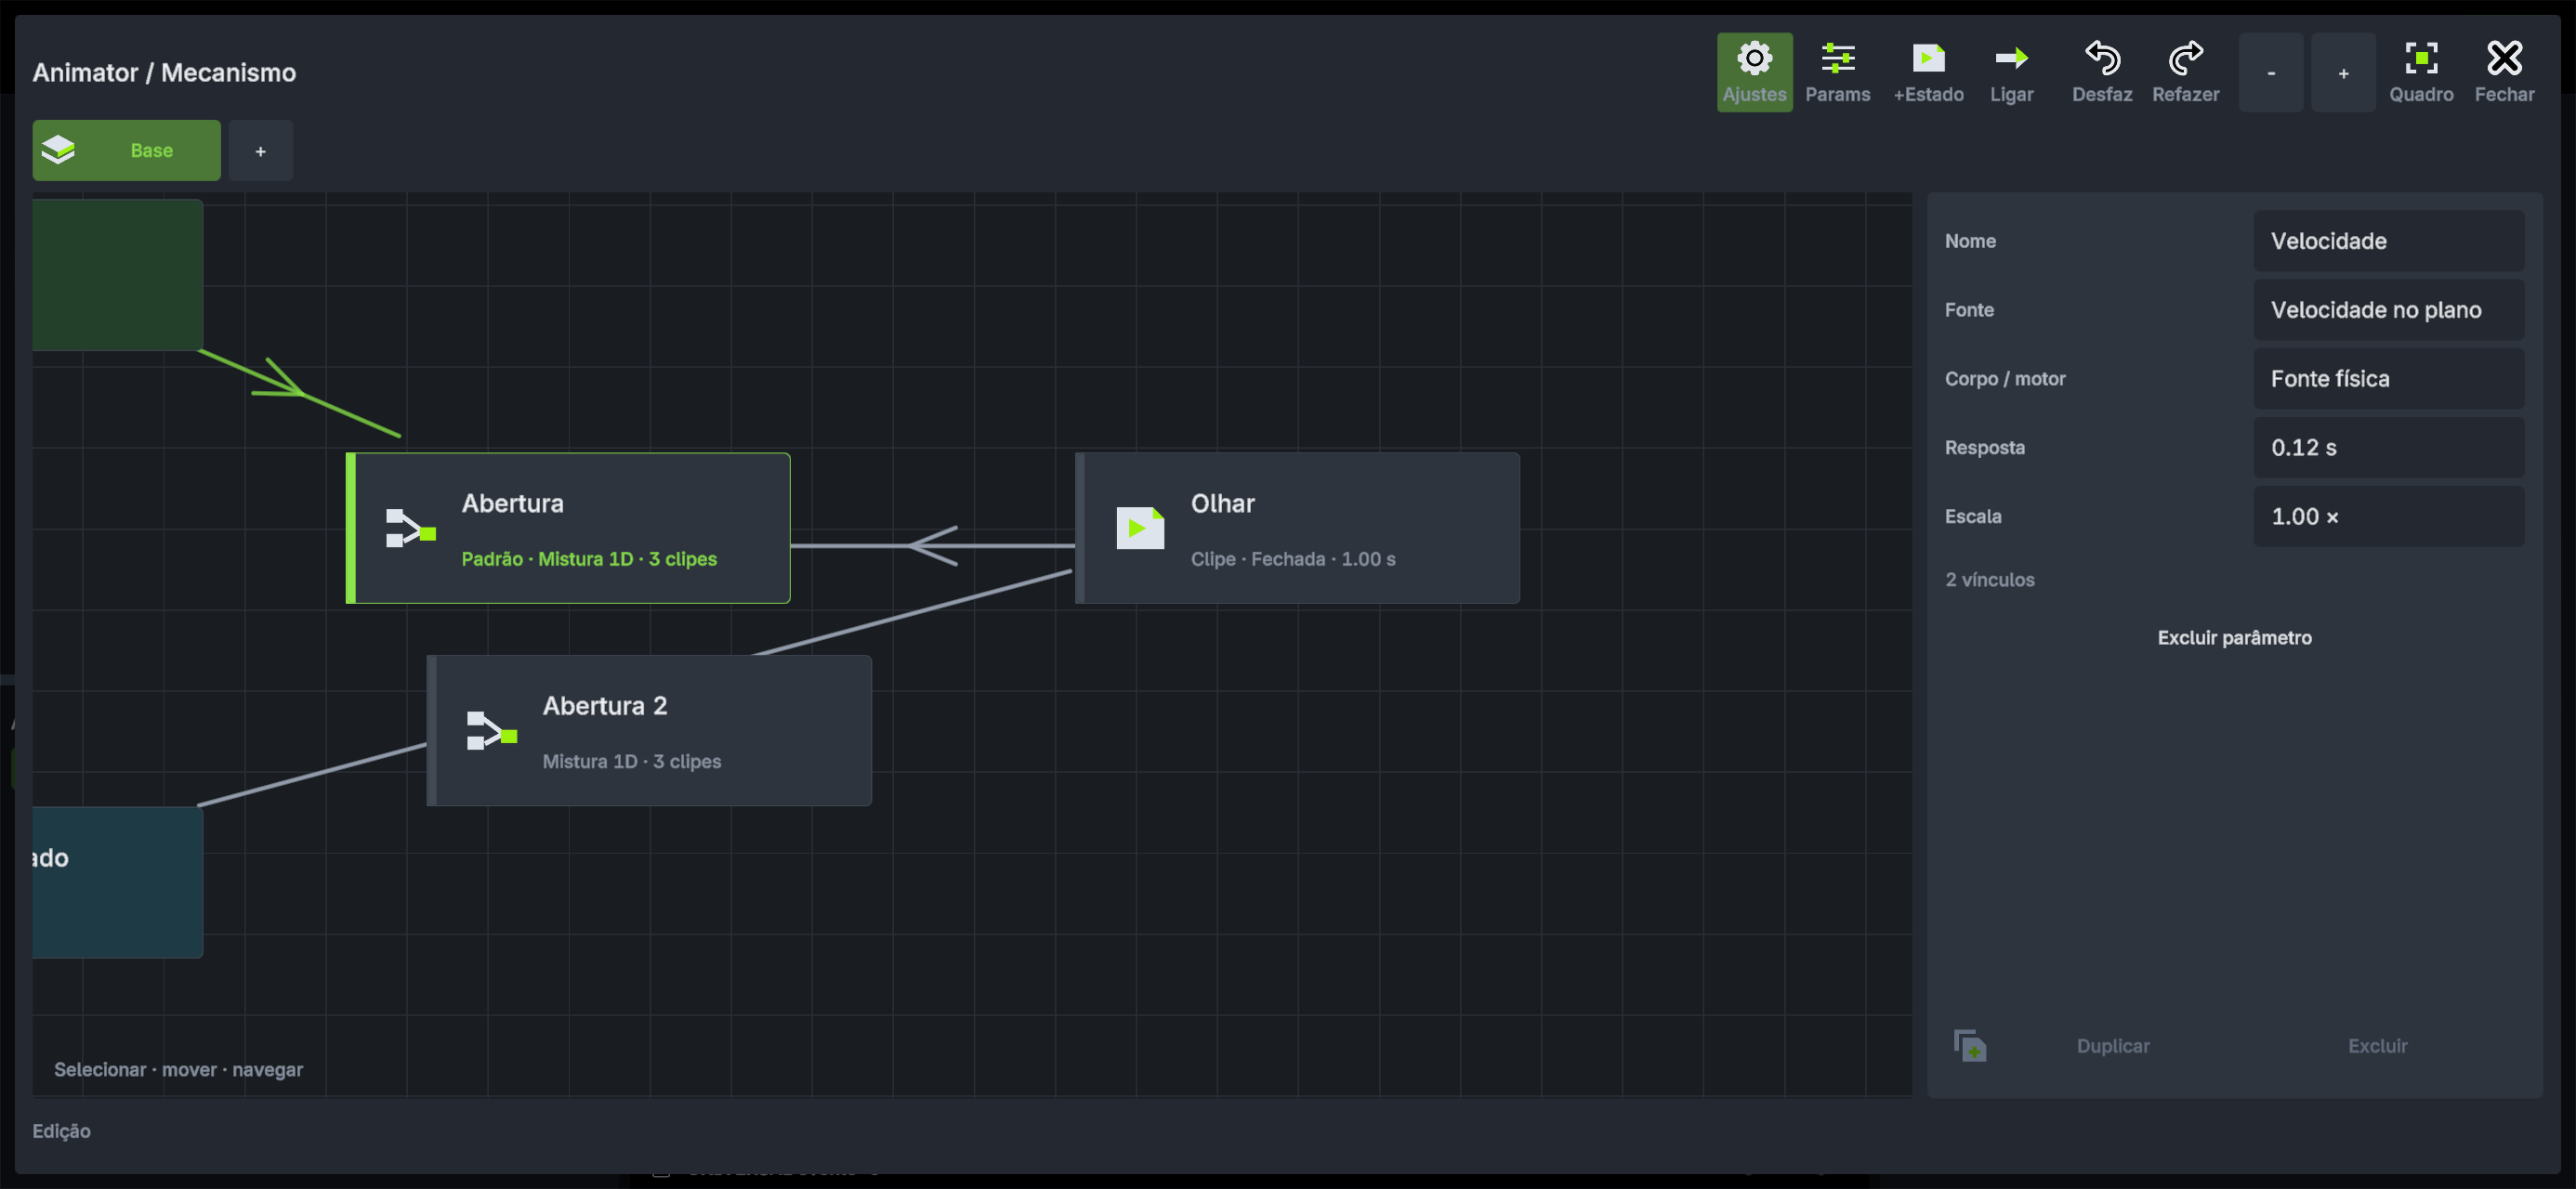
Task: Click 'Padrão · Mistura 1D · 3 clipes' text
Action: click(x=589, y=559)
